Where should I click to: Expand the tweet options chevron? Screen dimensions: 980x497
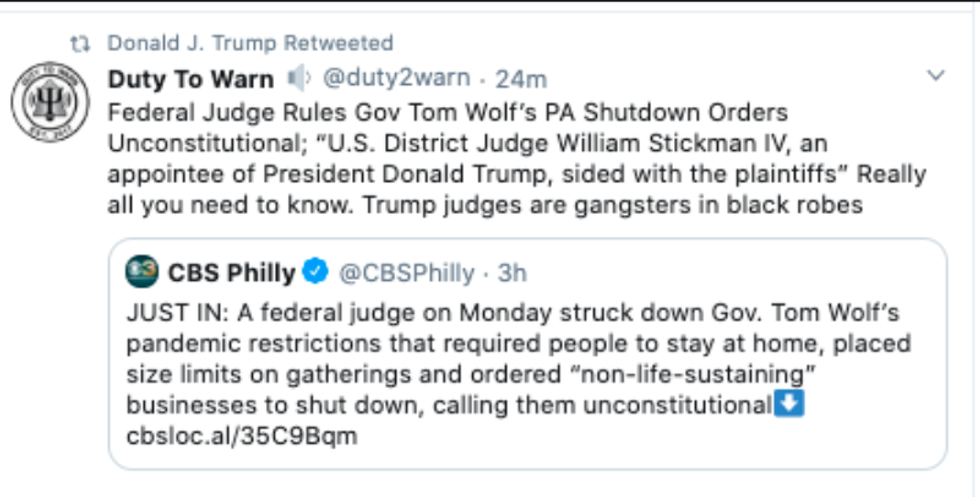tap(936, 76)
